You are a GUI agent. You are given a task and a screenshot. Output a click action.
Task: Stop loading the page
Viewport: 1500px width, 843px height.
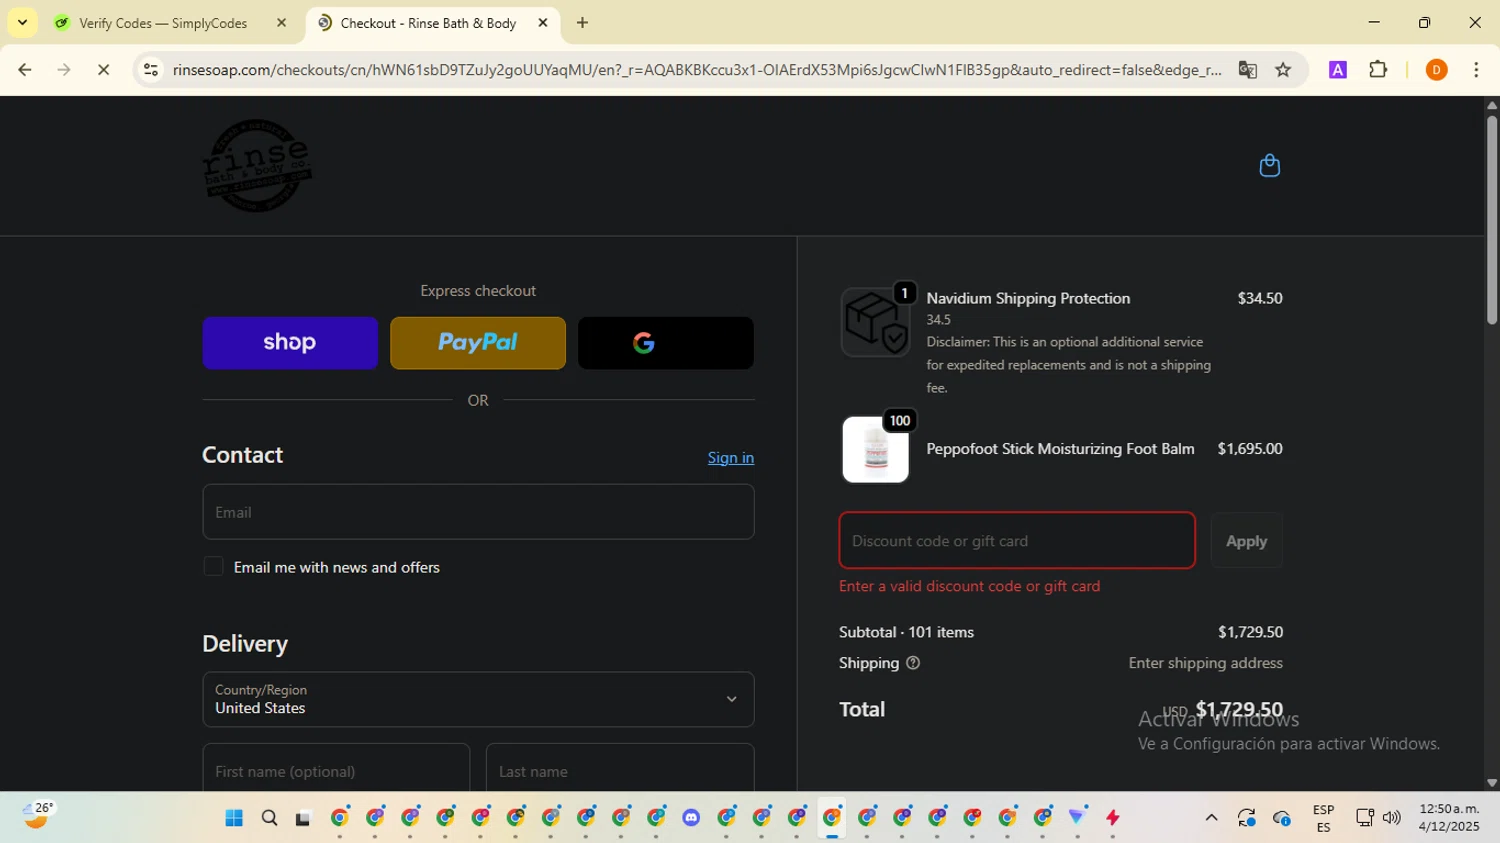click(x=103, y=70)
